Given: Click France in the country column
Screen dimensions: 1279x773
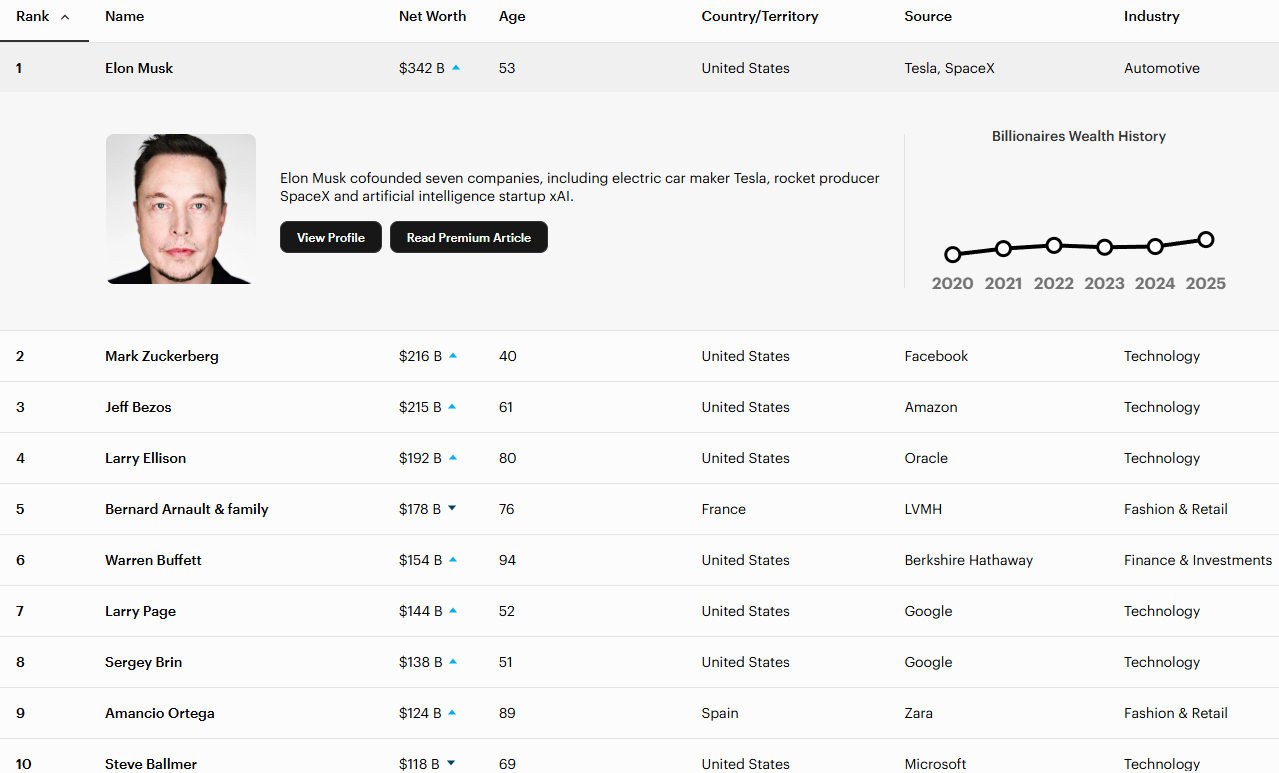Looking at the screenshot, I should coord(724,509).
